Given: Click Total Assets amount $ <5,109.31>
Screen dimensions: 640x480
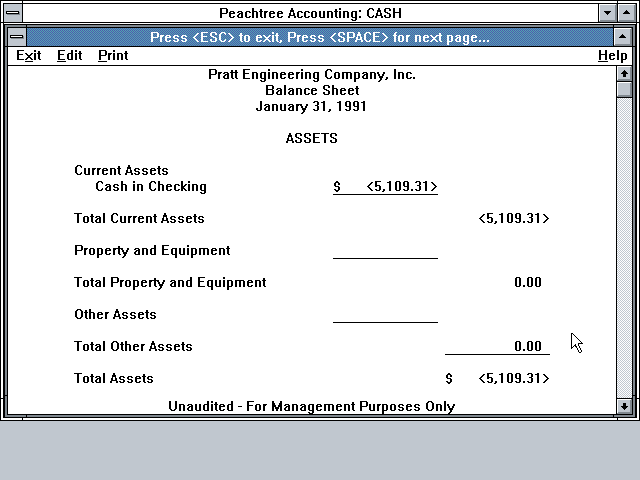Looking at the screenshot, I should point(498,378).
